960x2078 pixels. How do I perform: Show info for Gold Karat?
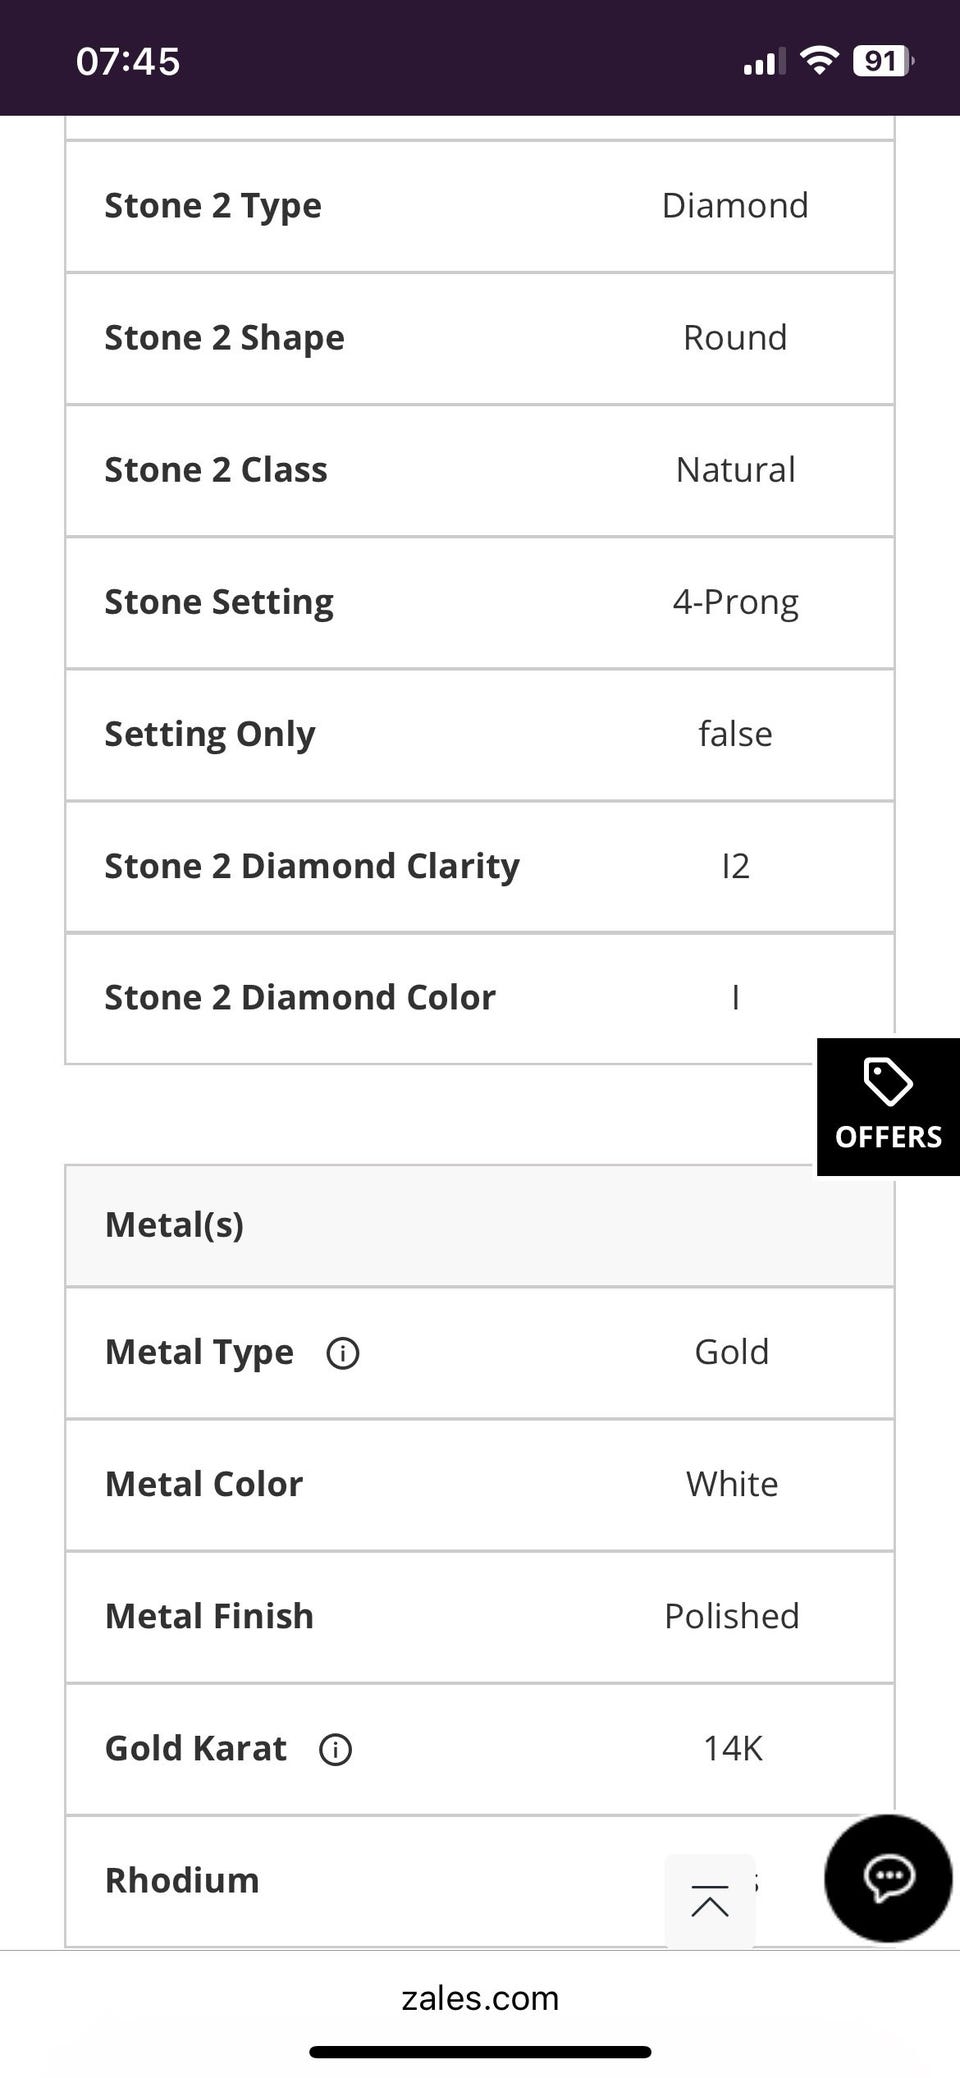[x=335, y=1749]
